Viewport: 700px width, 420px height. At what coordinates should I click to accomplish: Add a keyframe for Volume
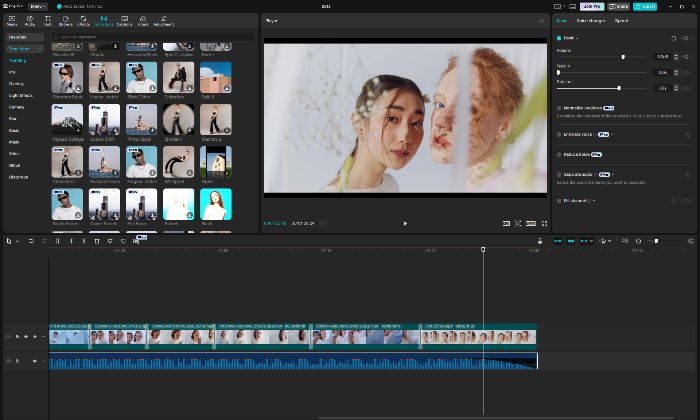687,57
